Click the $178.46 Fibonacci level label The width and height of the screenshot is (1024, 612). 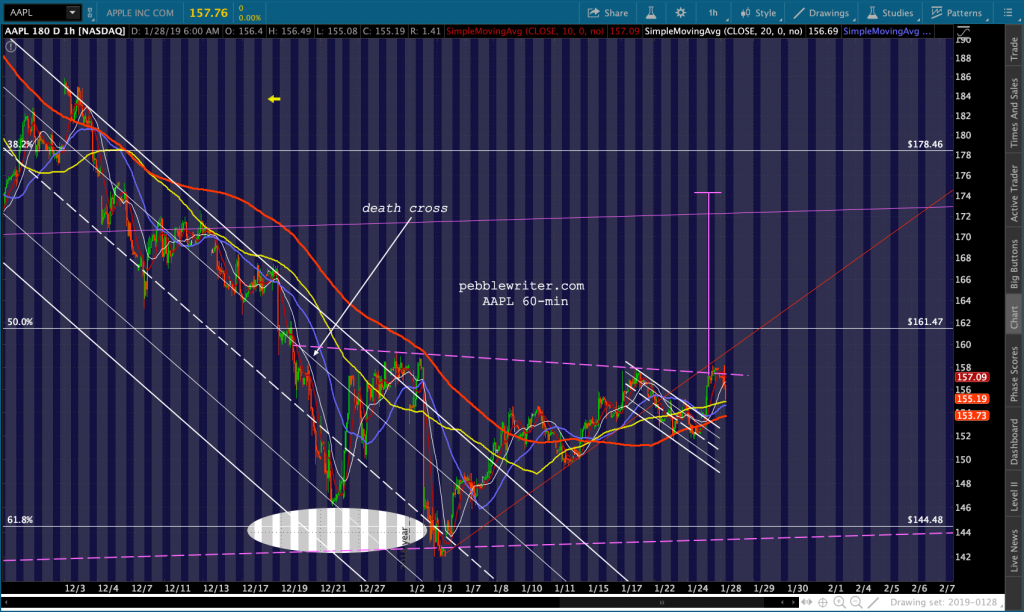(925, 144)
